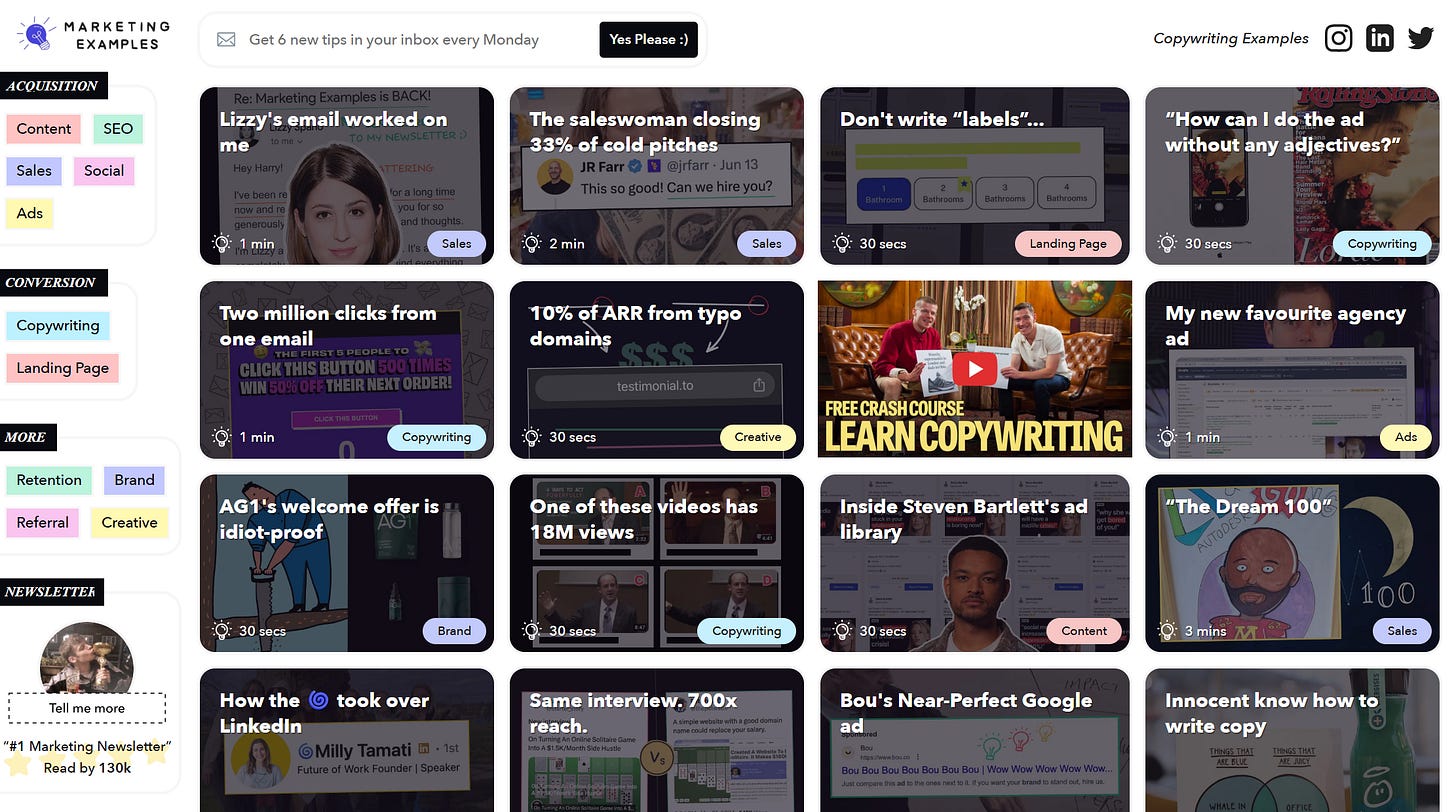Click lightbulb icon on 'Don't write labels' card
The height and width of the screenshot is (812, 1456).
point(842,243)
